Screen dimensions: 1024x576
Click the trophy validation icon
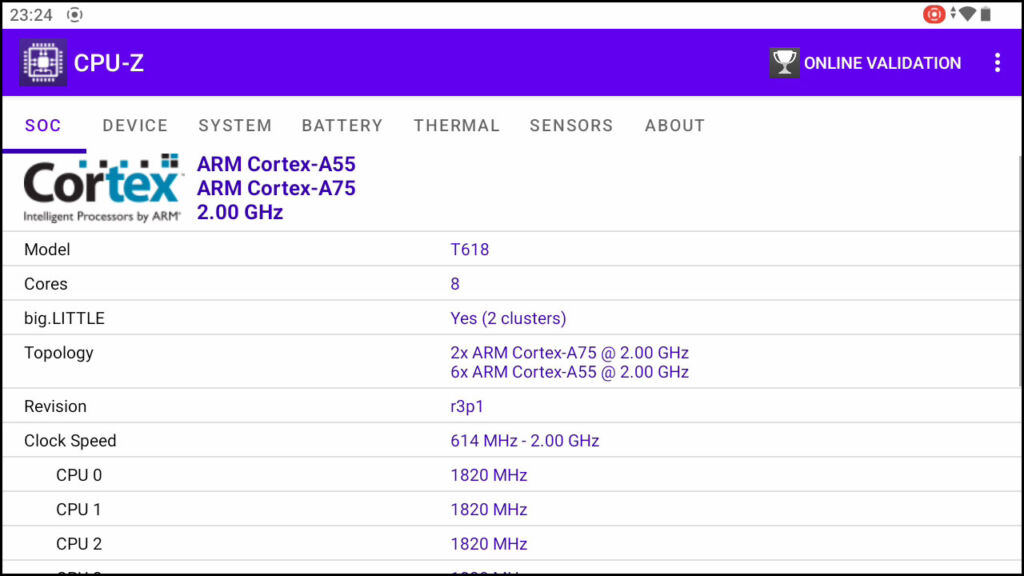point(784,63)
